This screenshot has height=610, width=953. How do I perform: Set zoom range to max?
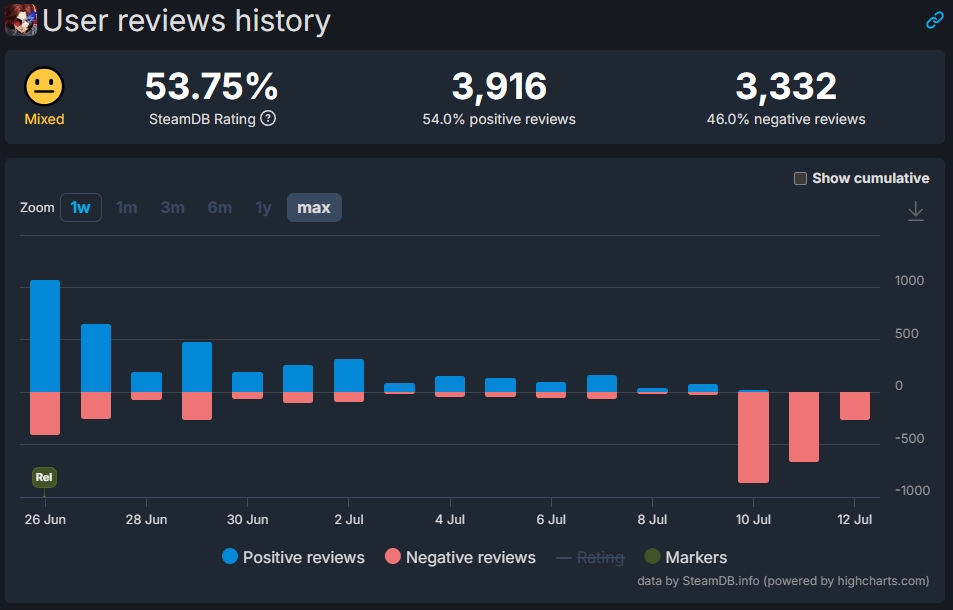[314, 208]
